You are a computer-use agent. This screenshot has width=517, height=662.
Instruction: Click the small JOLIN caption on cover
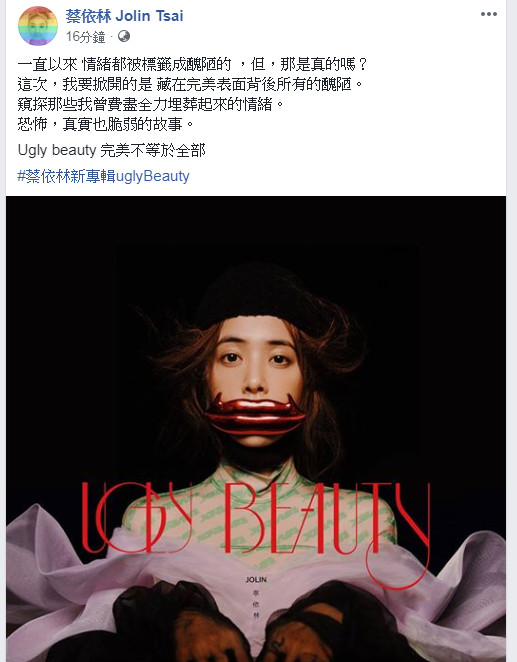pyautogui.click(x=256, y=580)
